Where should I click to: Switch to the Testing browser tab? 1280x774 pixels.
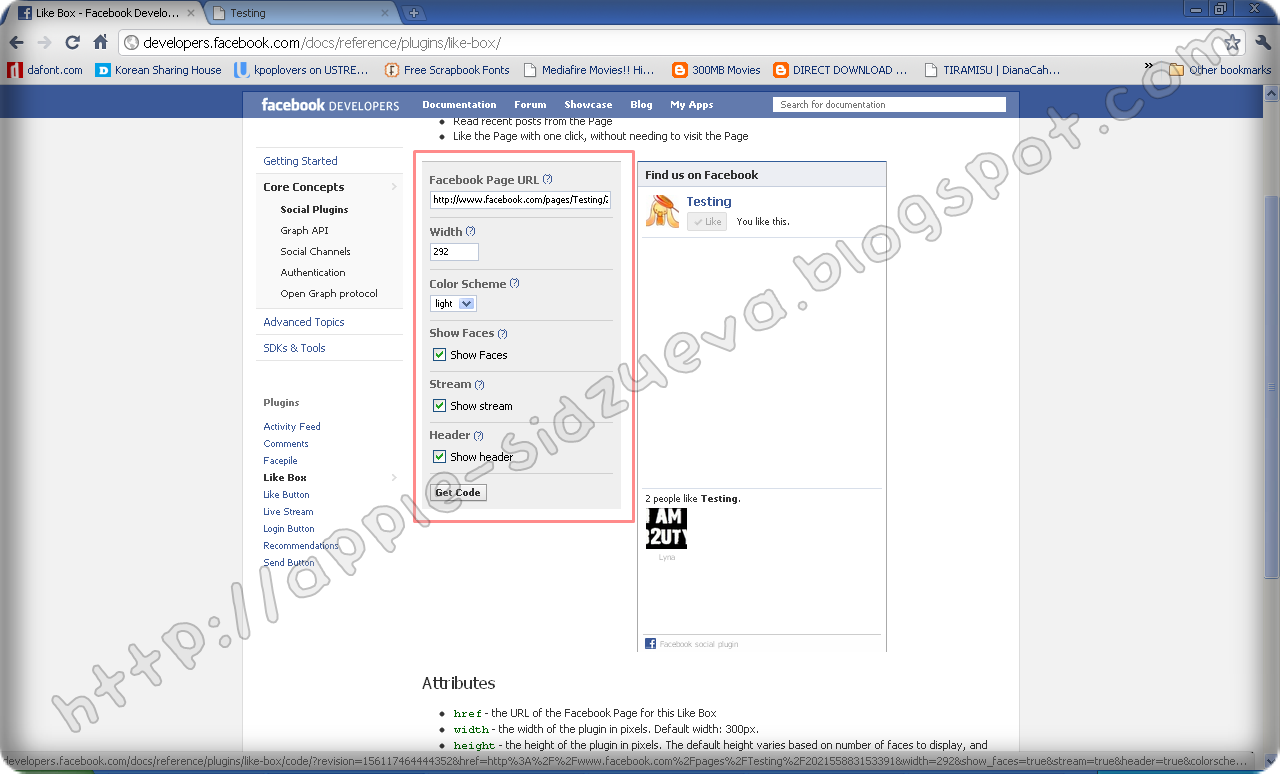click(x=302, y=13)
